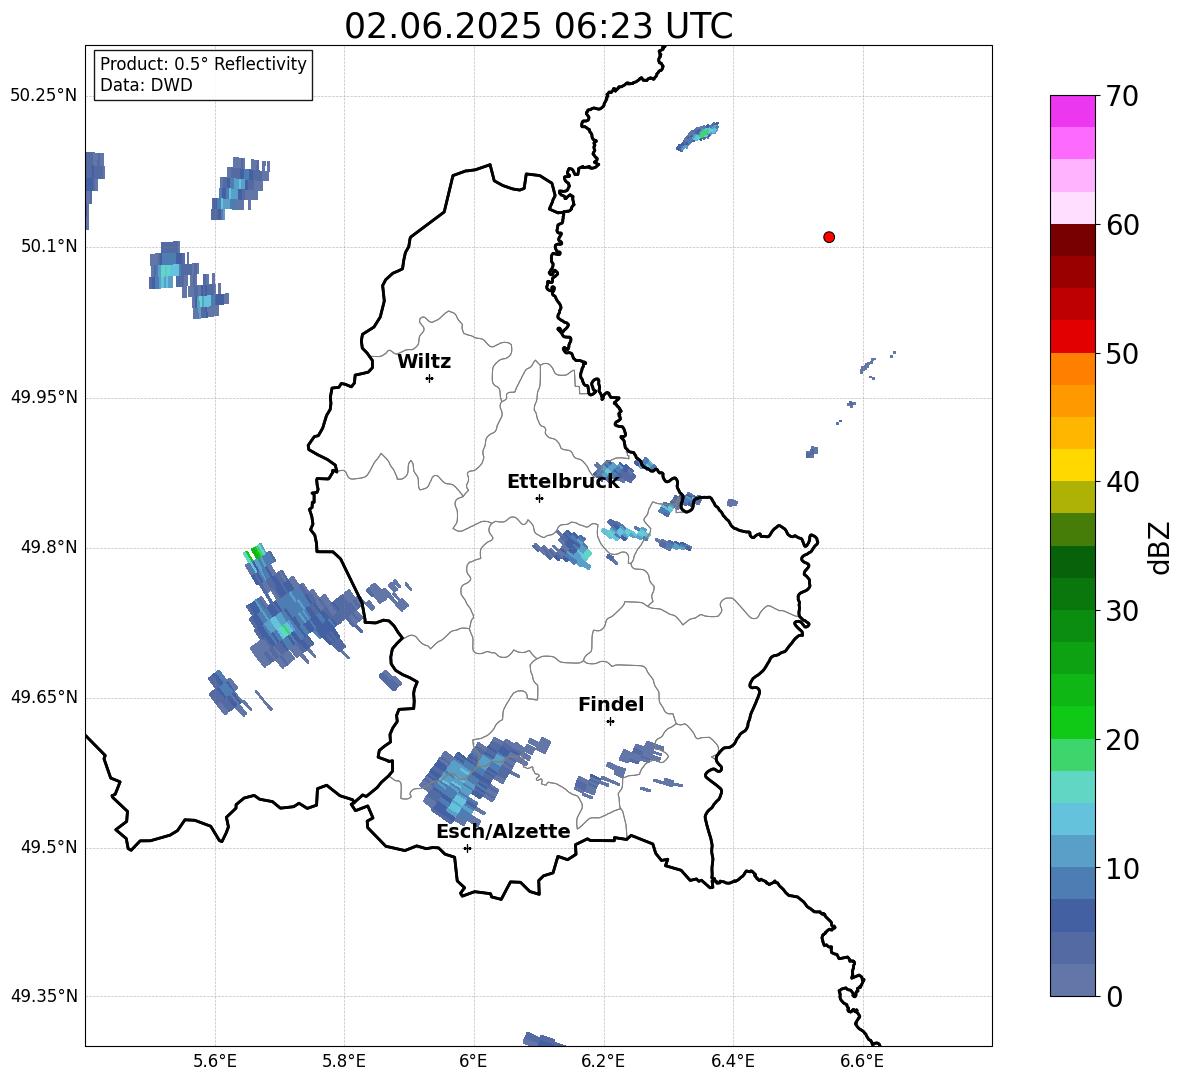This screenshot has height=1081, width=1184.
Task: Click the 6°E longitude label
Action: coord(473,1061)
